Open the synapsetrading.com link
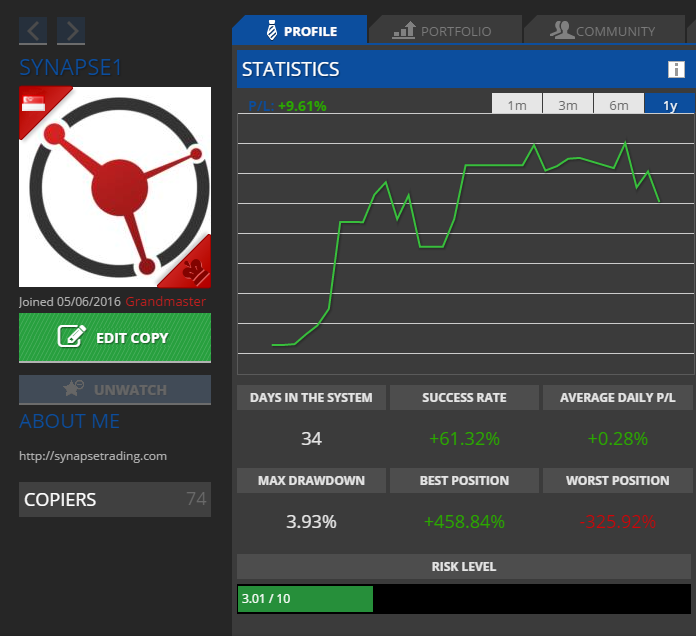This screenshot has height=636, width=696. pos(93,456)
